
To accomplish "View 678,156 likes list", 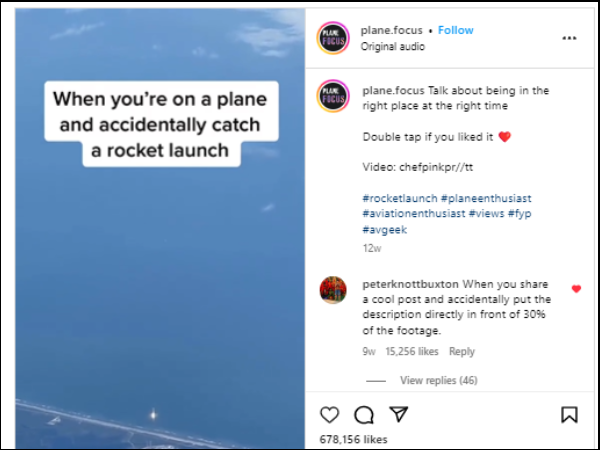I will click(354, 439).
